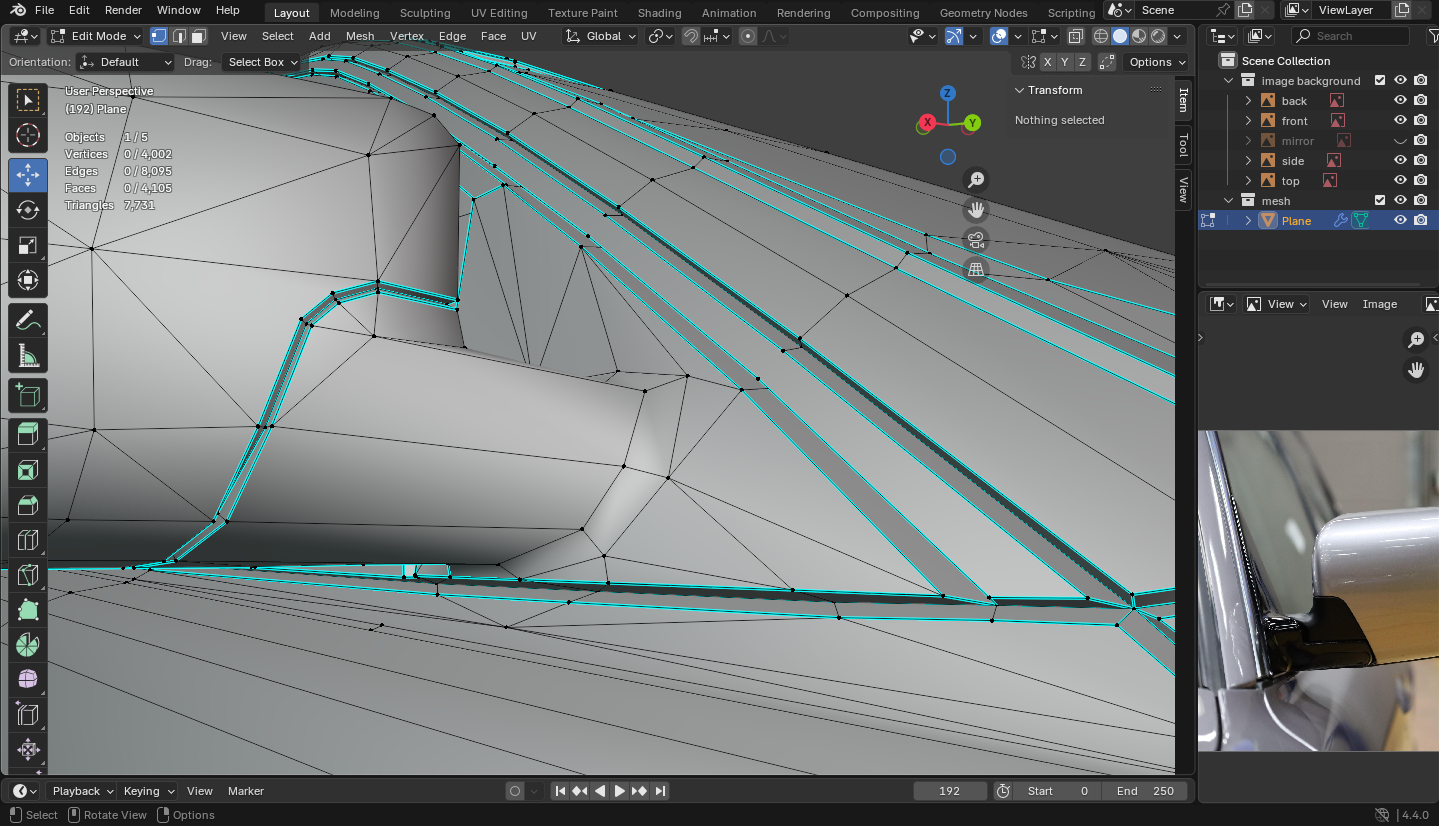Collapse the image background collection
This screenshot has height=826, width=1439.
[x=1228, y=81]
